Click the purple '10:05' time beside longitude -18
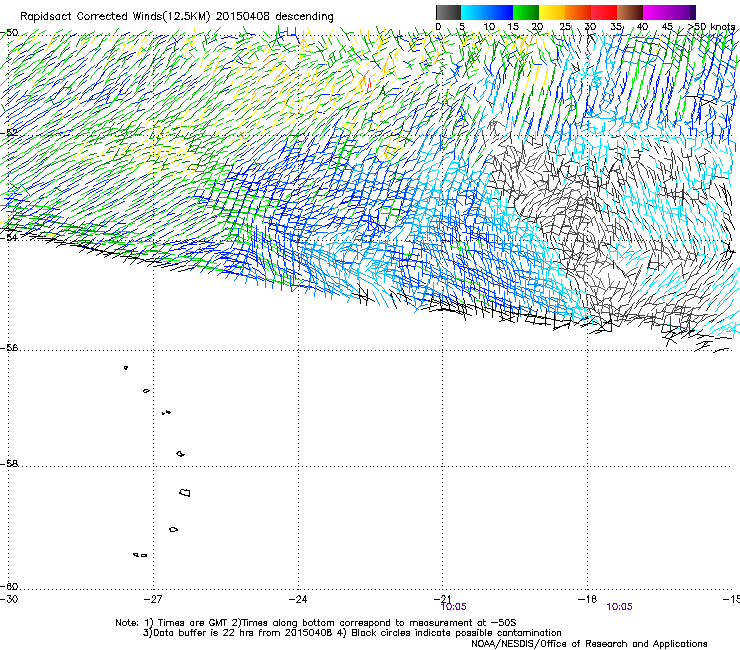 click(x=620, y=607)
